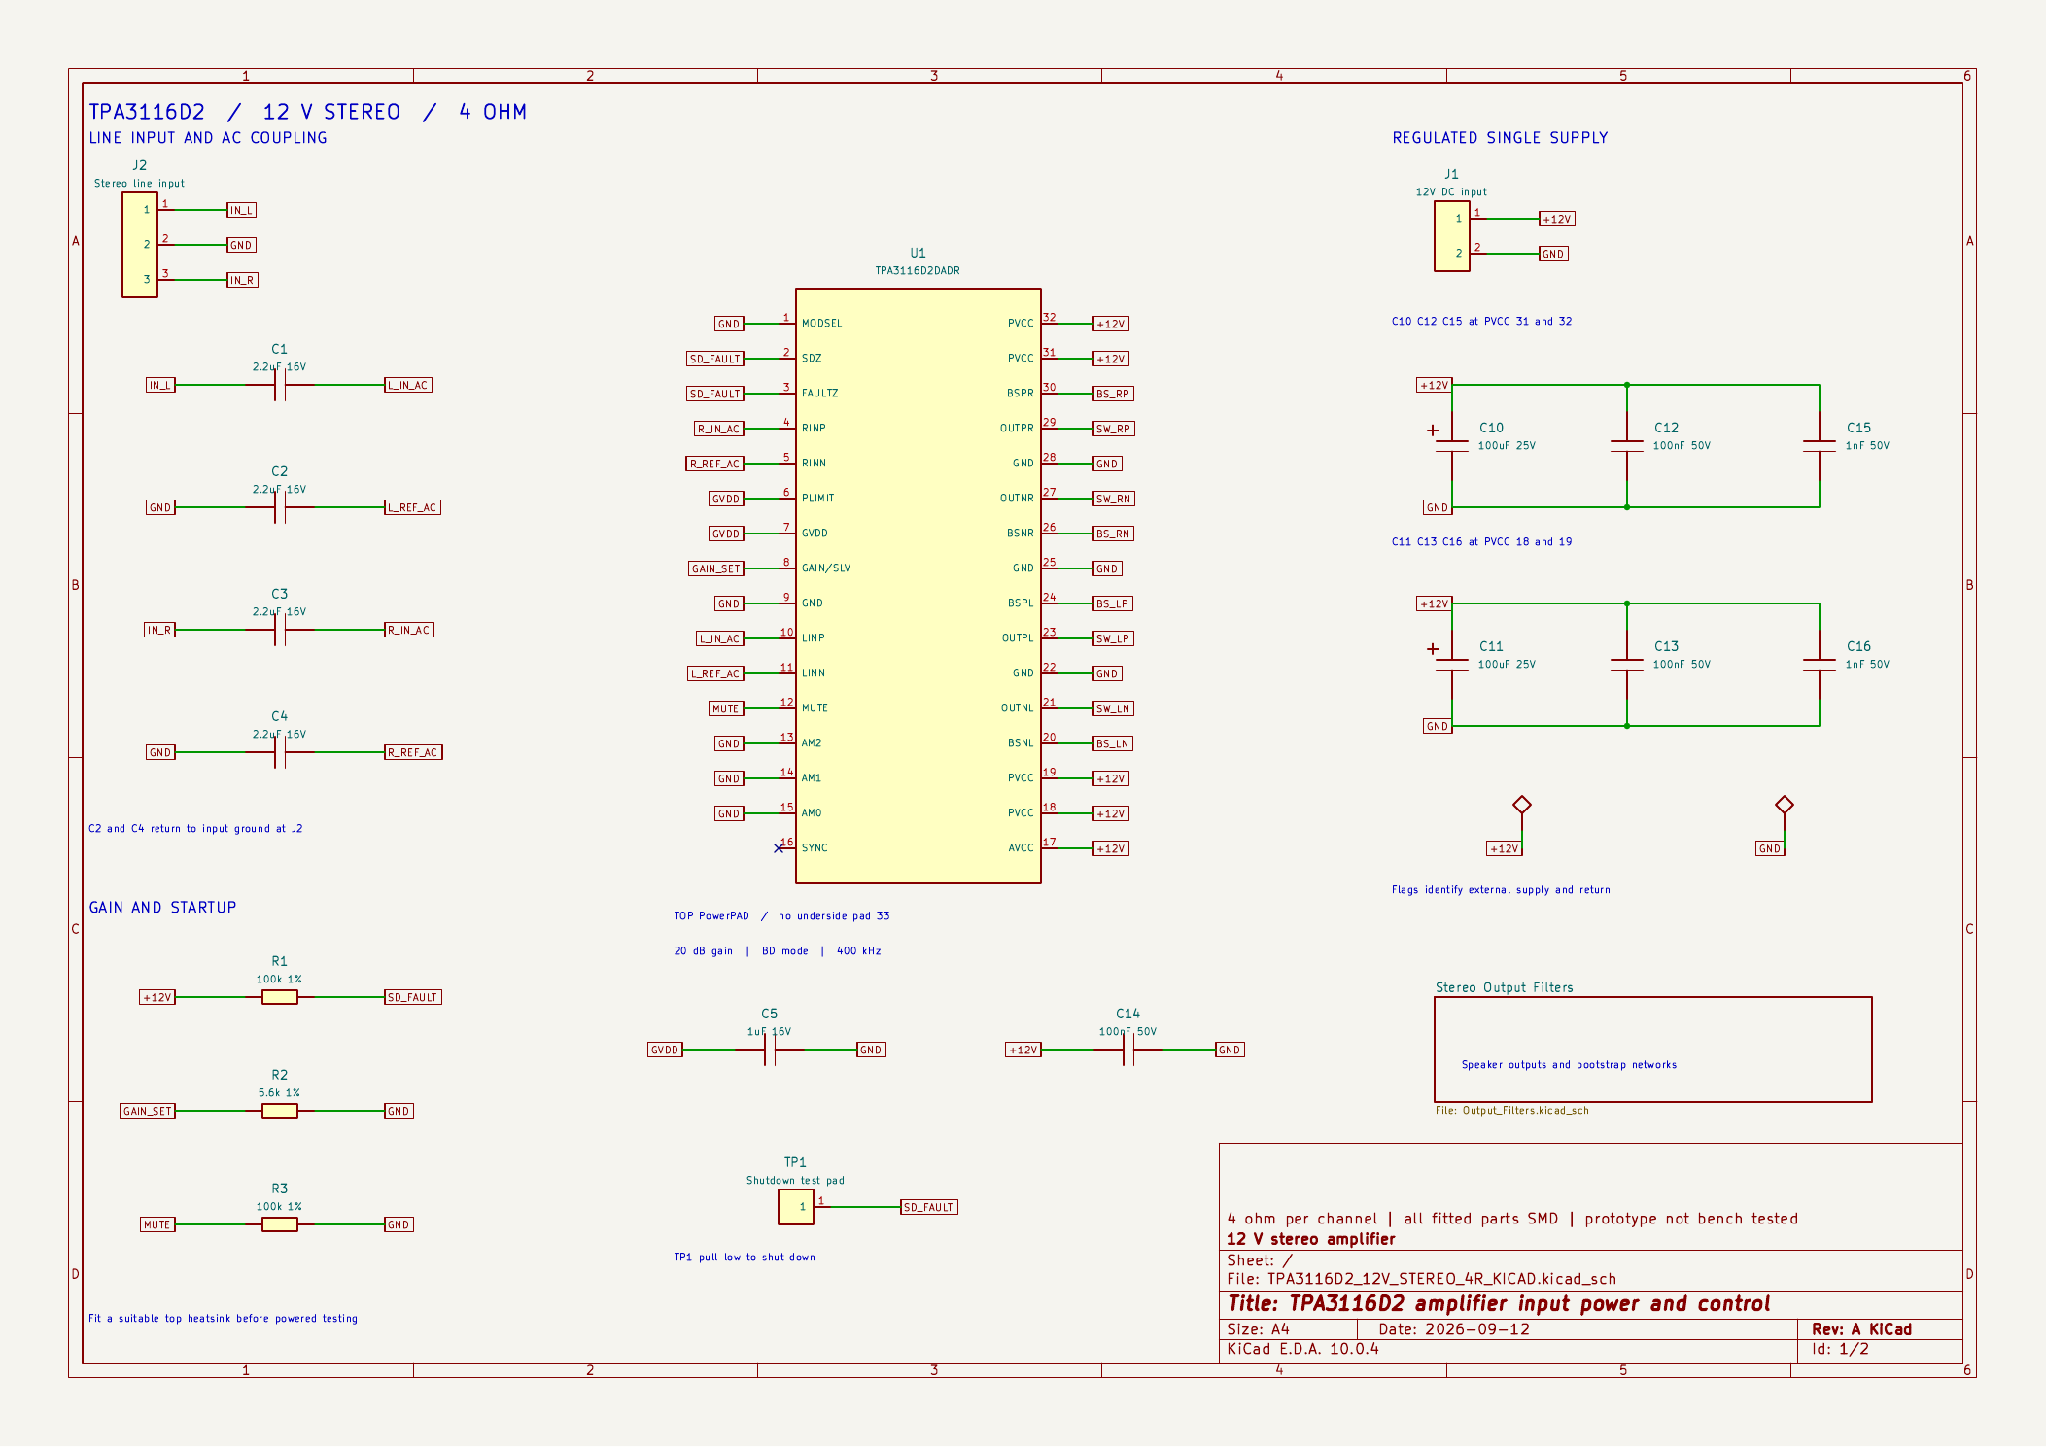The width and height of the screenshot is (2046, 1447).
Task: Open the Stereo Output Filters sheet box
Action: 1653,1049
